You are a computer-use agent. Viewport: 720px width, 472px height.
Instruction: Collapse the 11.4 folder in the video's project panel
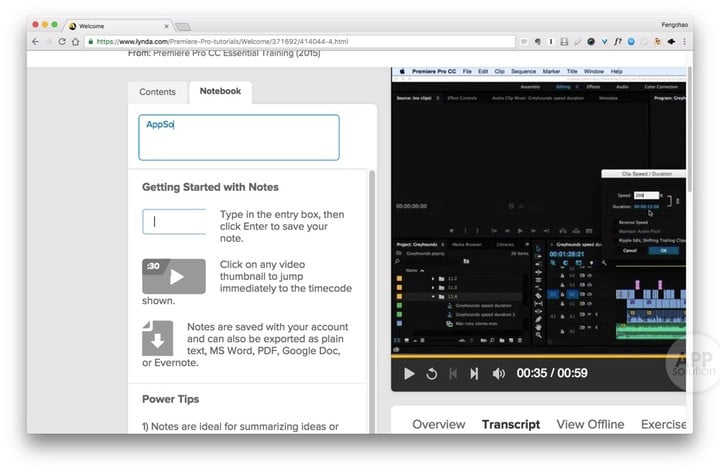(433, 297)
